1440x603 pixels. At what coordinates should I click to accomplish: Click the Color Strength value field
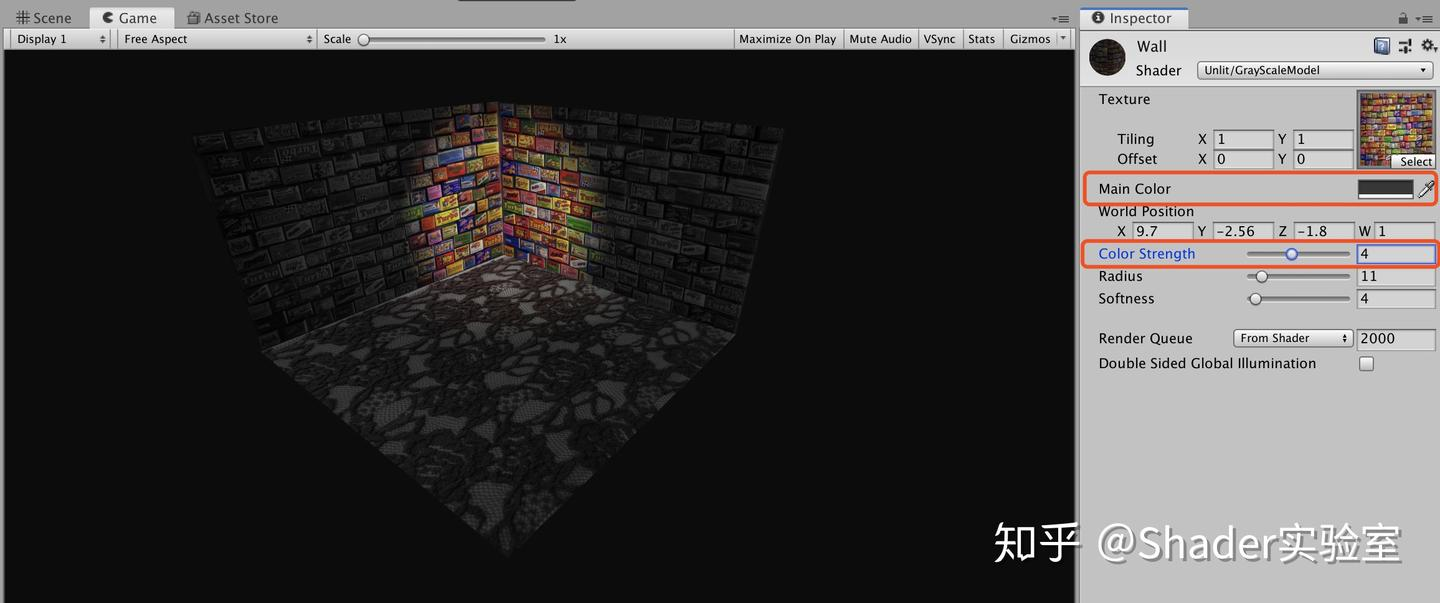pos(1396,254)
